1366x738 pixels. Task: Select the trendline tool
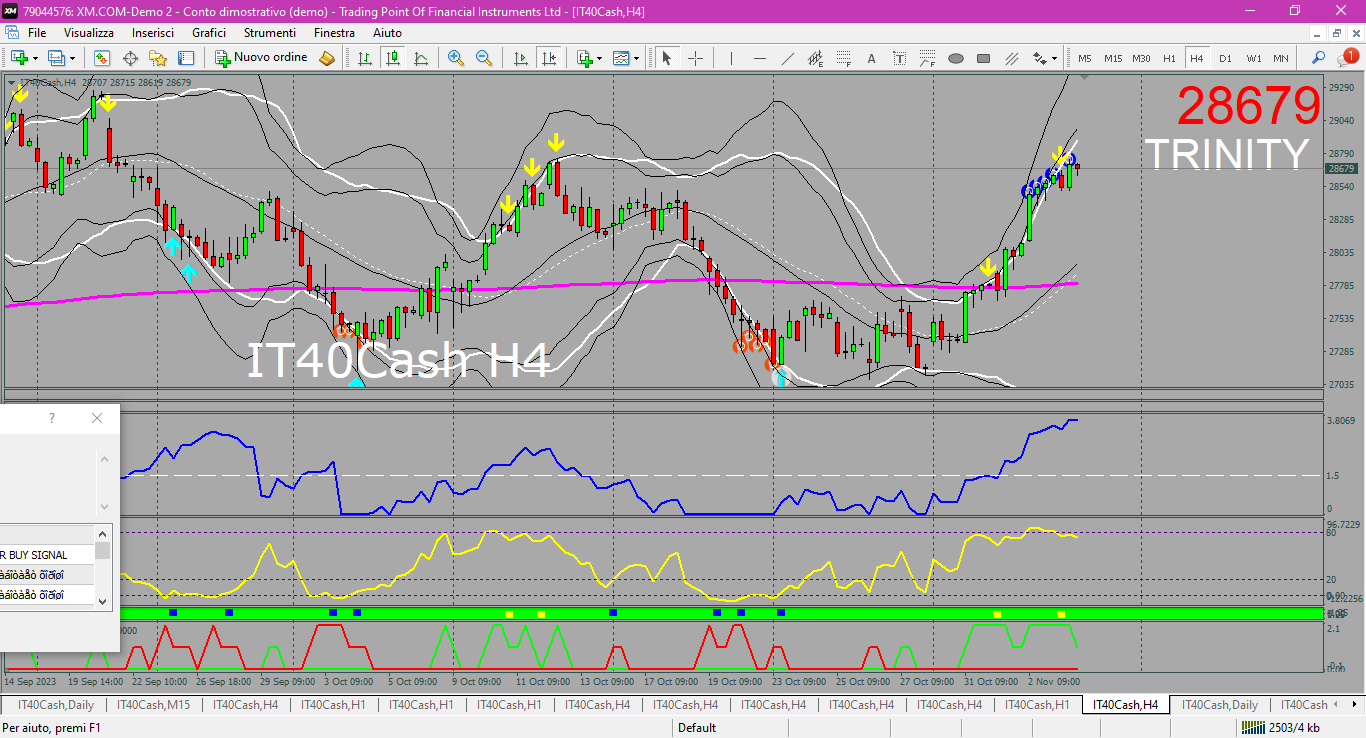pos(787,58)
